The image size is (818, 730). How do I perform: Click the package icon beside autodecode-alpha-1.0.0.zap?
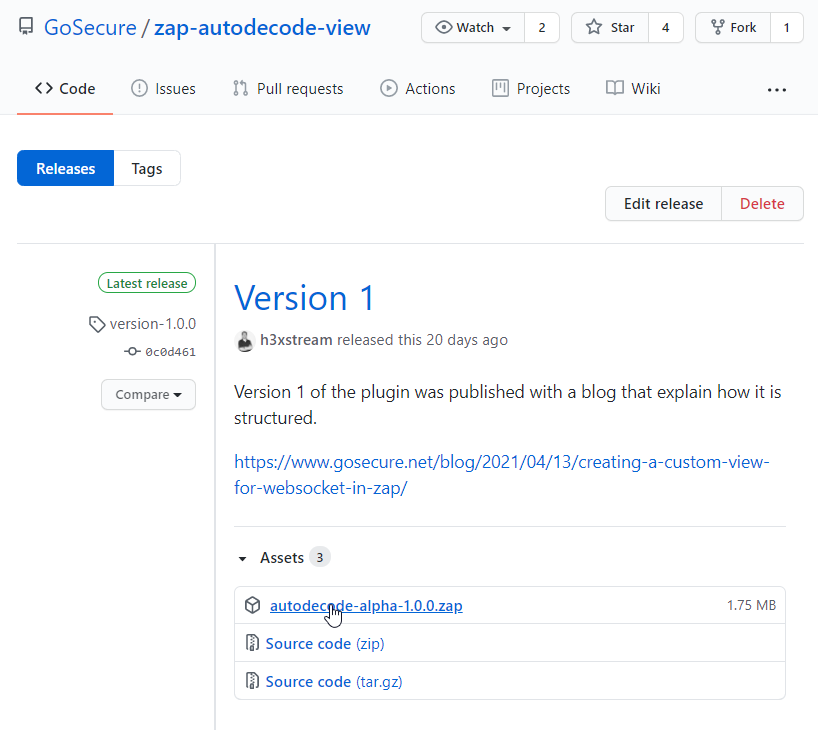point(252,605)
